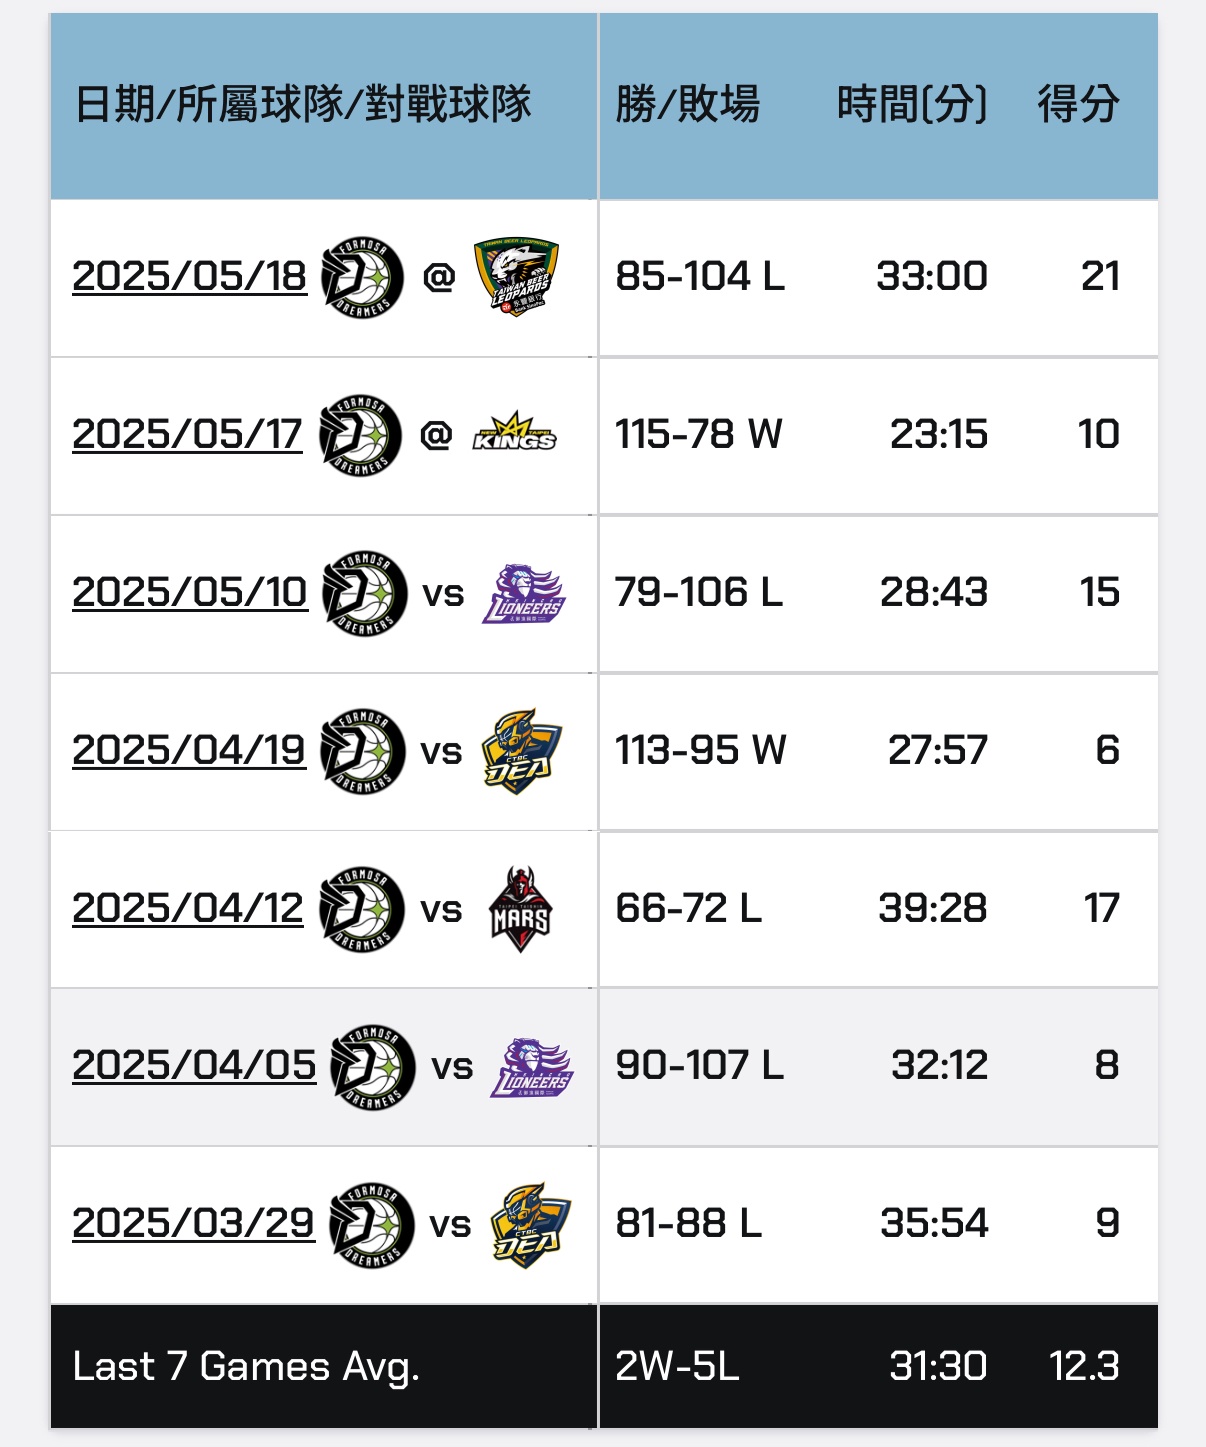
Task: Open the 2025/04/12 game link
Action: pos(188,908)
